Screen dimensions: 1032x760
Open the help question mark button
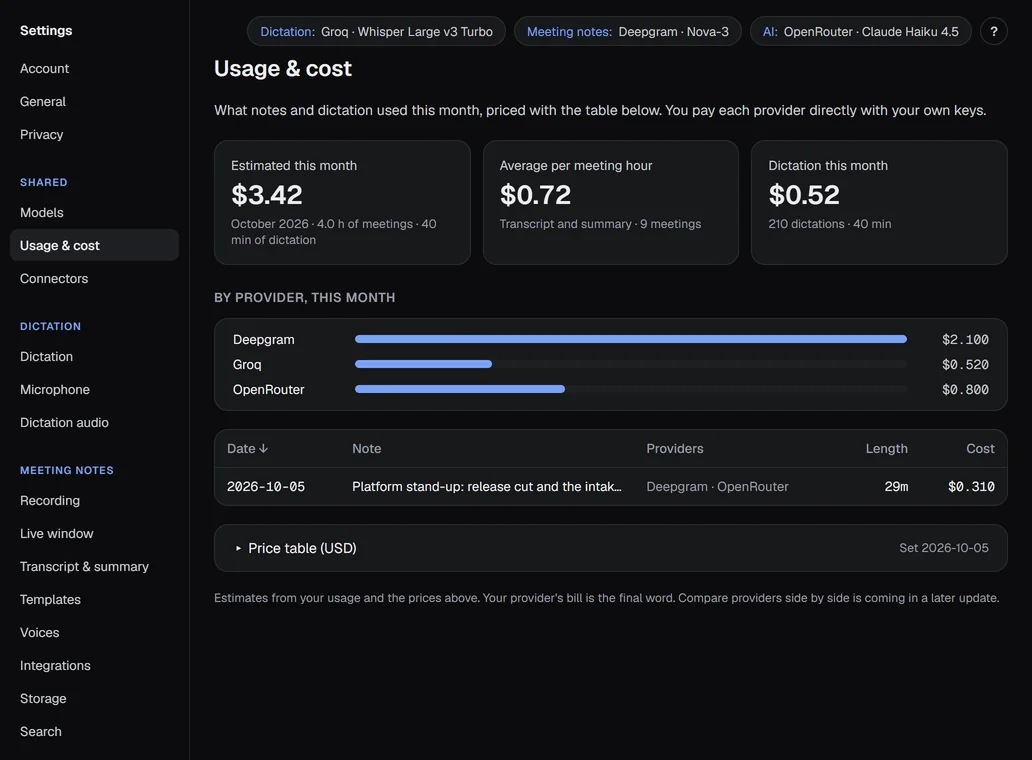click(x=993, y=32)
